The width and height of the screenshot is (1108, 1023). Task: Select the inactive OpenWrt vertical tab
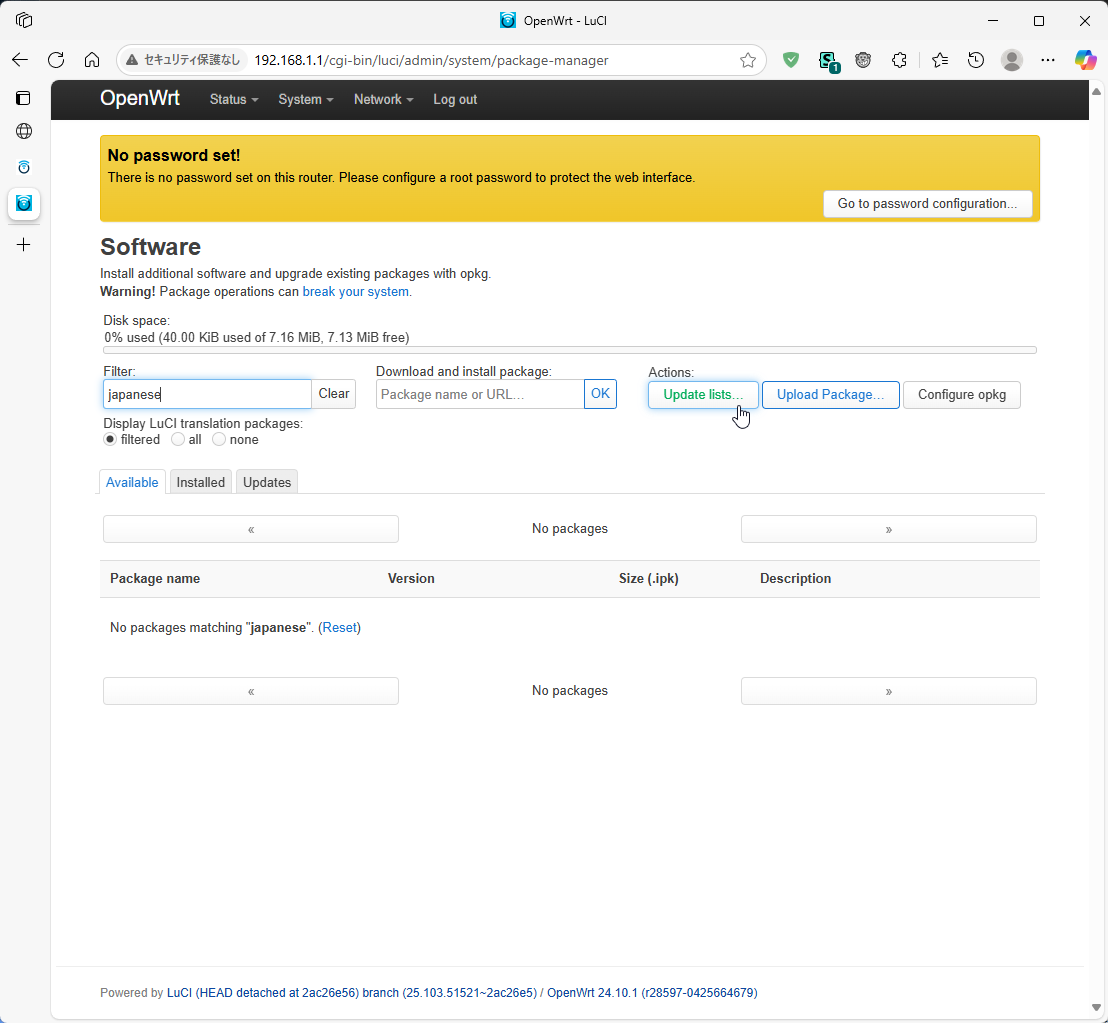(x=23, y=167)
